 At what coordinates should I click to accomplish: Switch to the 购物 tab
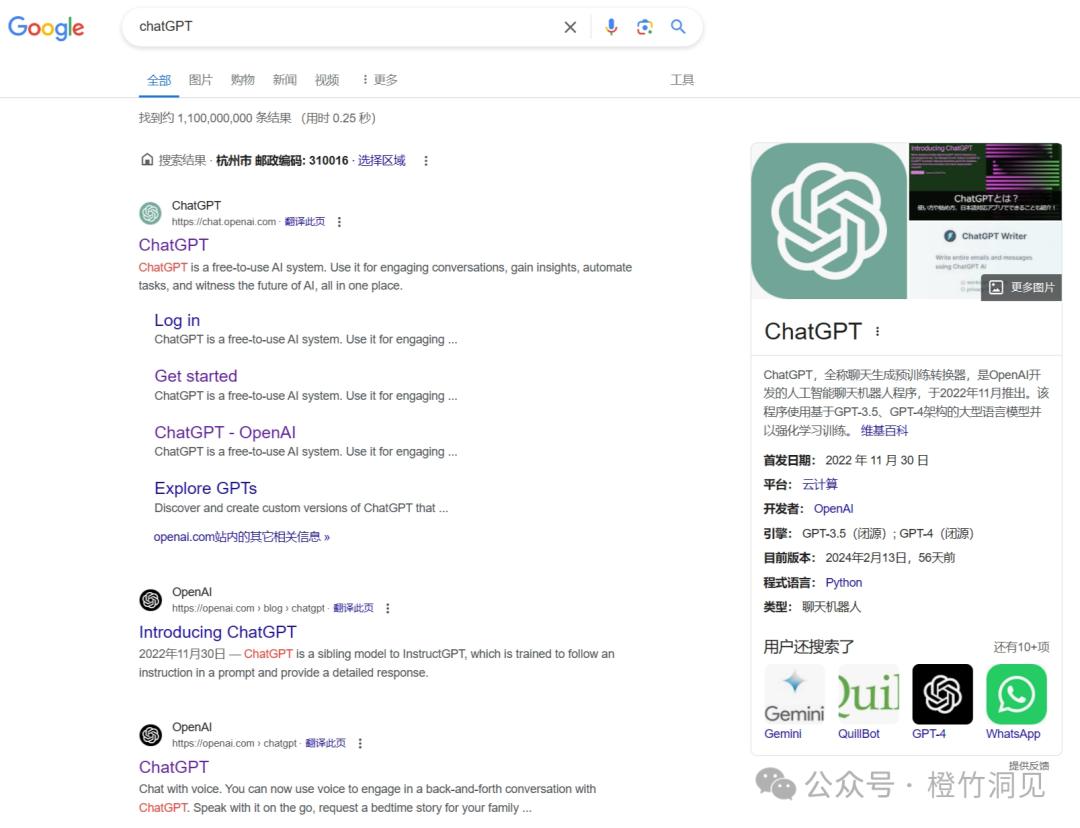click(242, 80)
